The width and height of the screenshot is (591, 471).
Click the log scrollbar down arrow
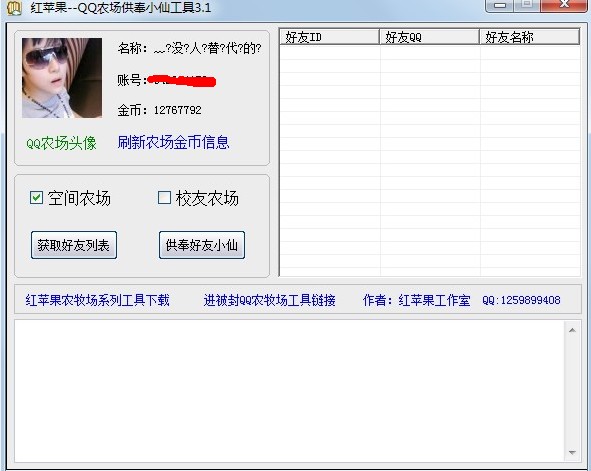[572, 453]
